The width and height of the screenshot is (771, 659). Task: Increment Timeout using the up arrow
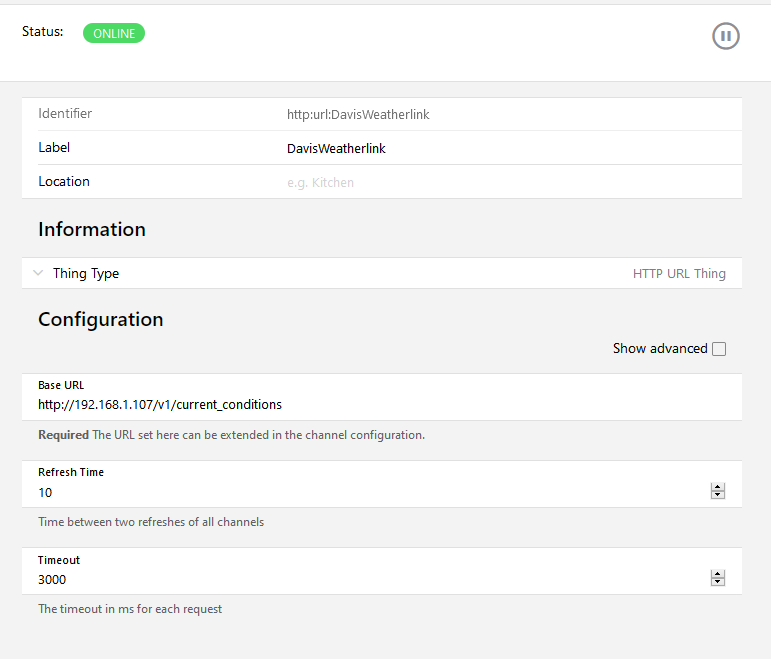pyautogui.click(x=717, y=574)
